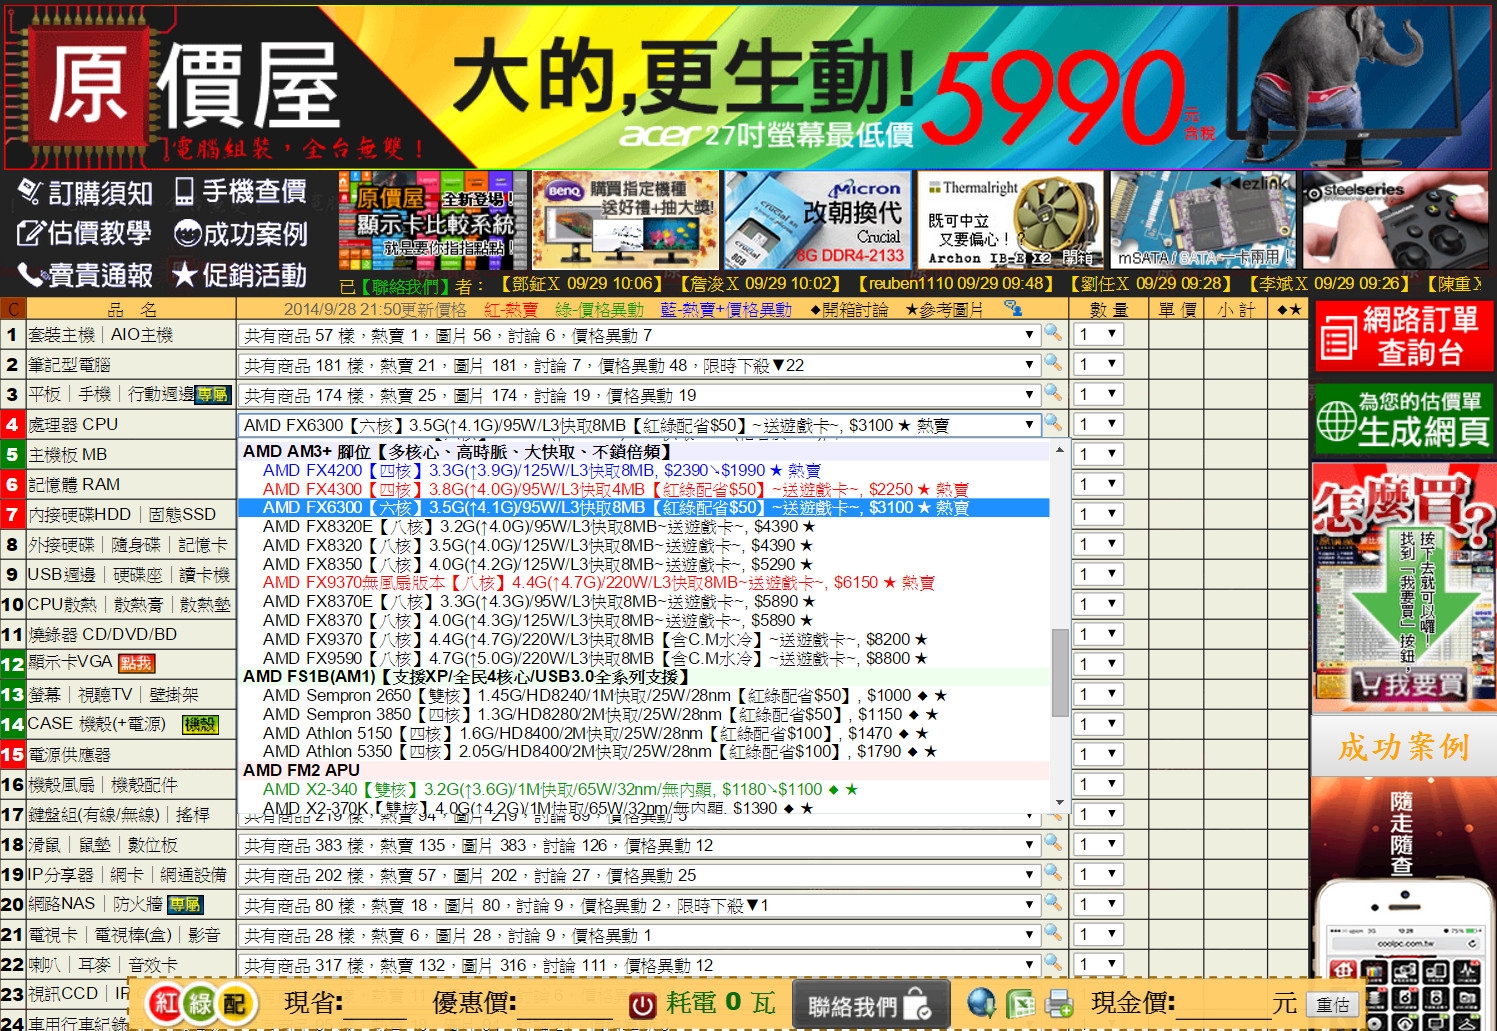The image size is (1497, 1031).
Task: Click the 重估 reset button
Action: point(1333,1005)
